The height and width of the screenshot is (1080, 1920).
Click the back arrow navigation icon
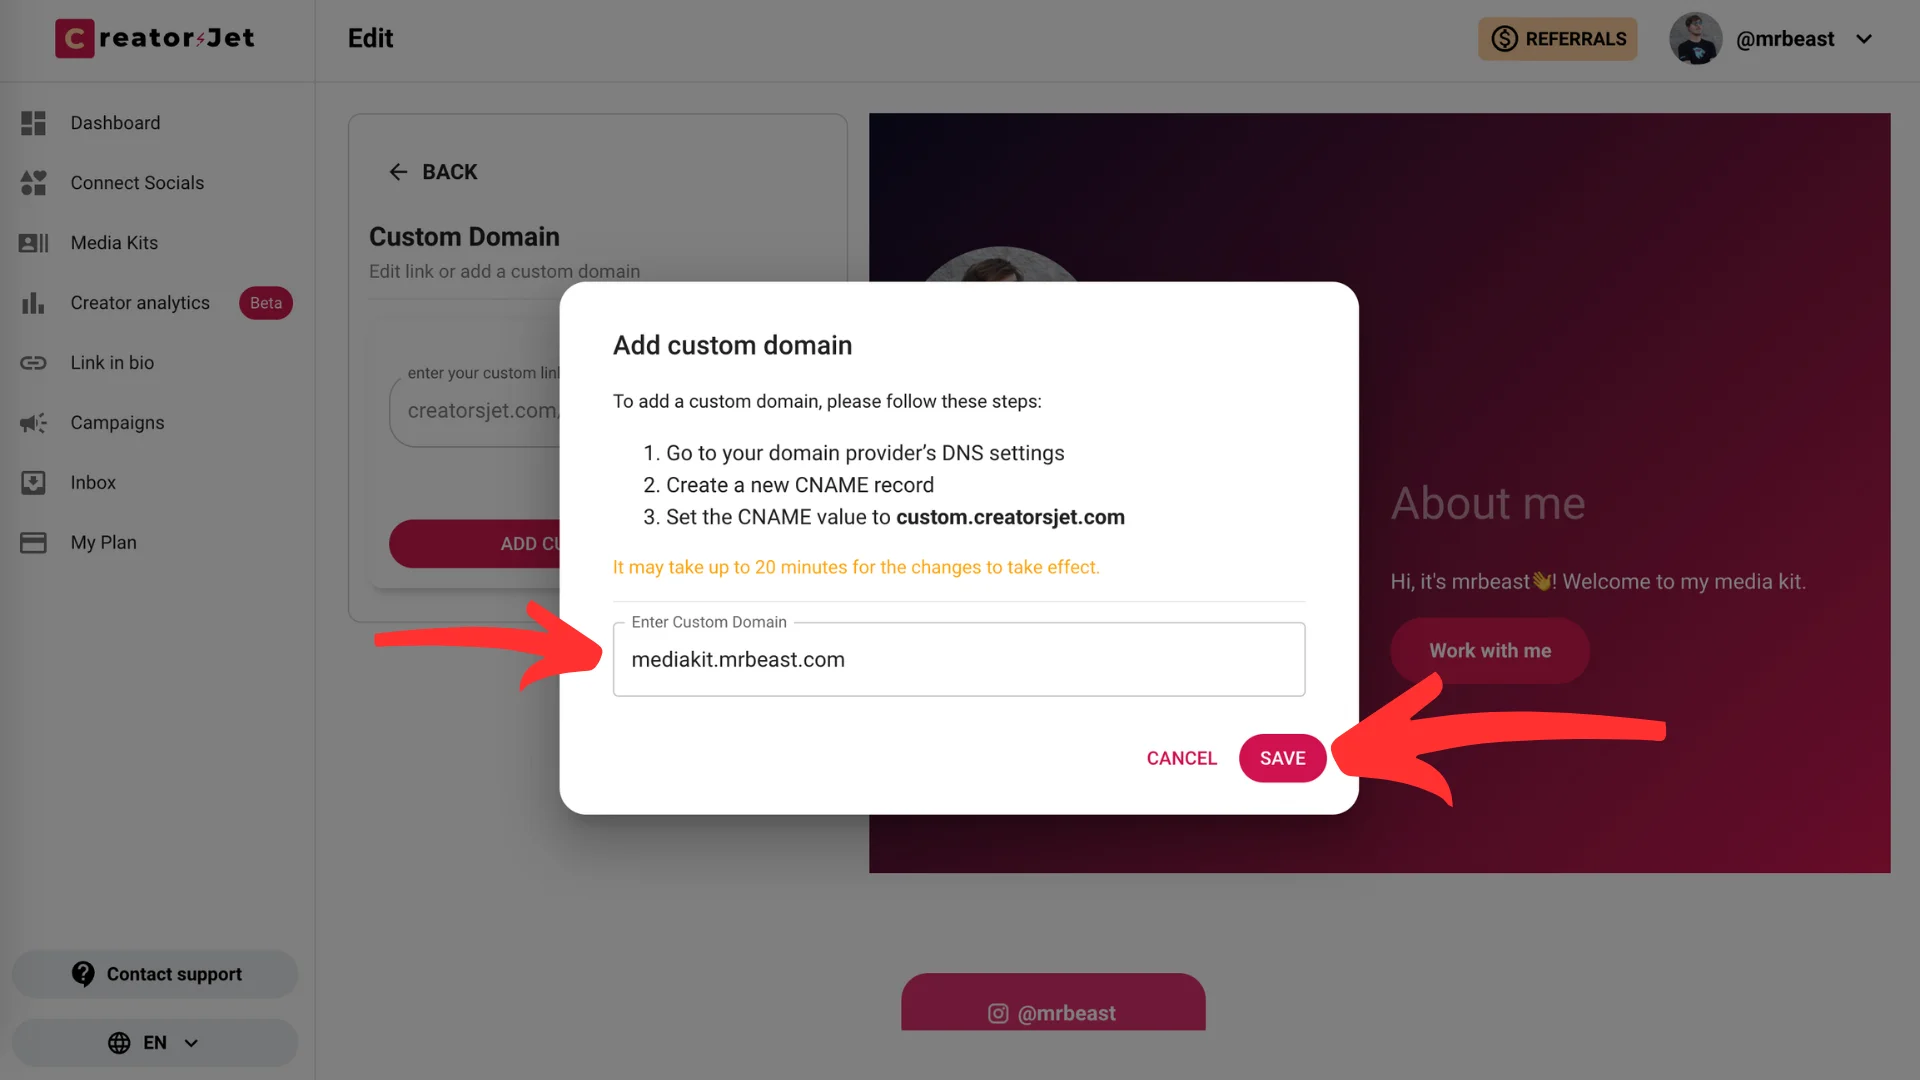(398, 171)
